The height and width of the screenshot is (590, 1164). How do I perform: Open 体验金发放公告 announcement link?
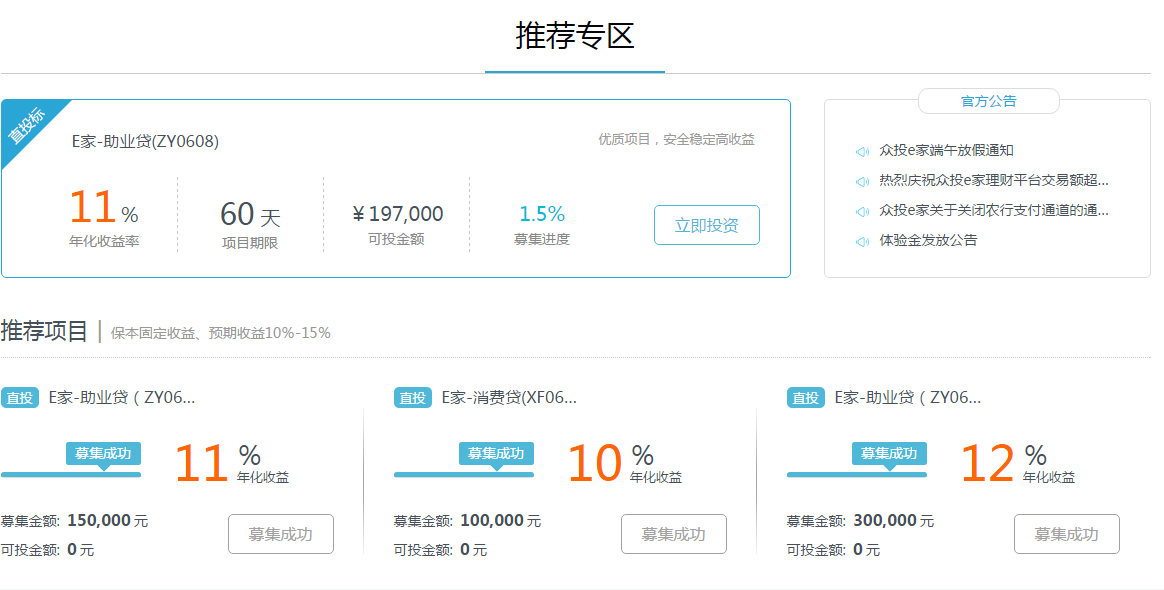pyautogui.click(x=928, y=240)
